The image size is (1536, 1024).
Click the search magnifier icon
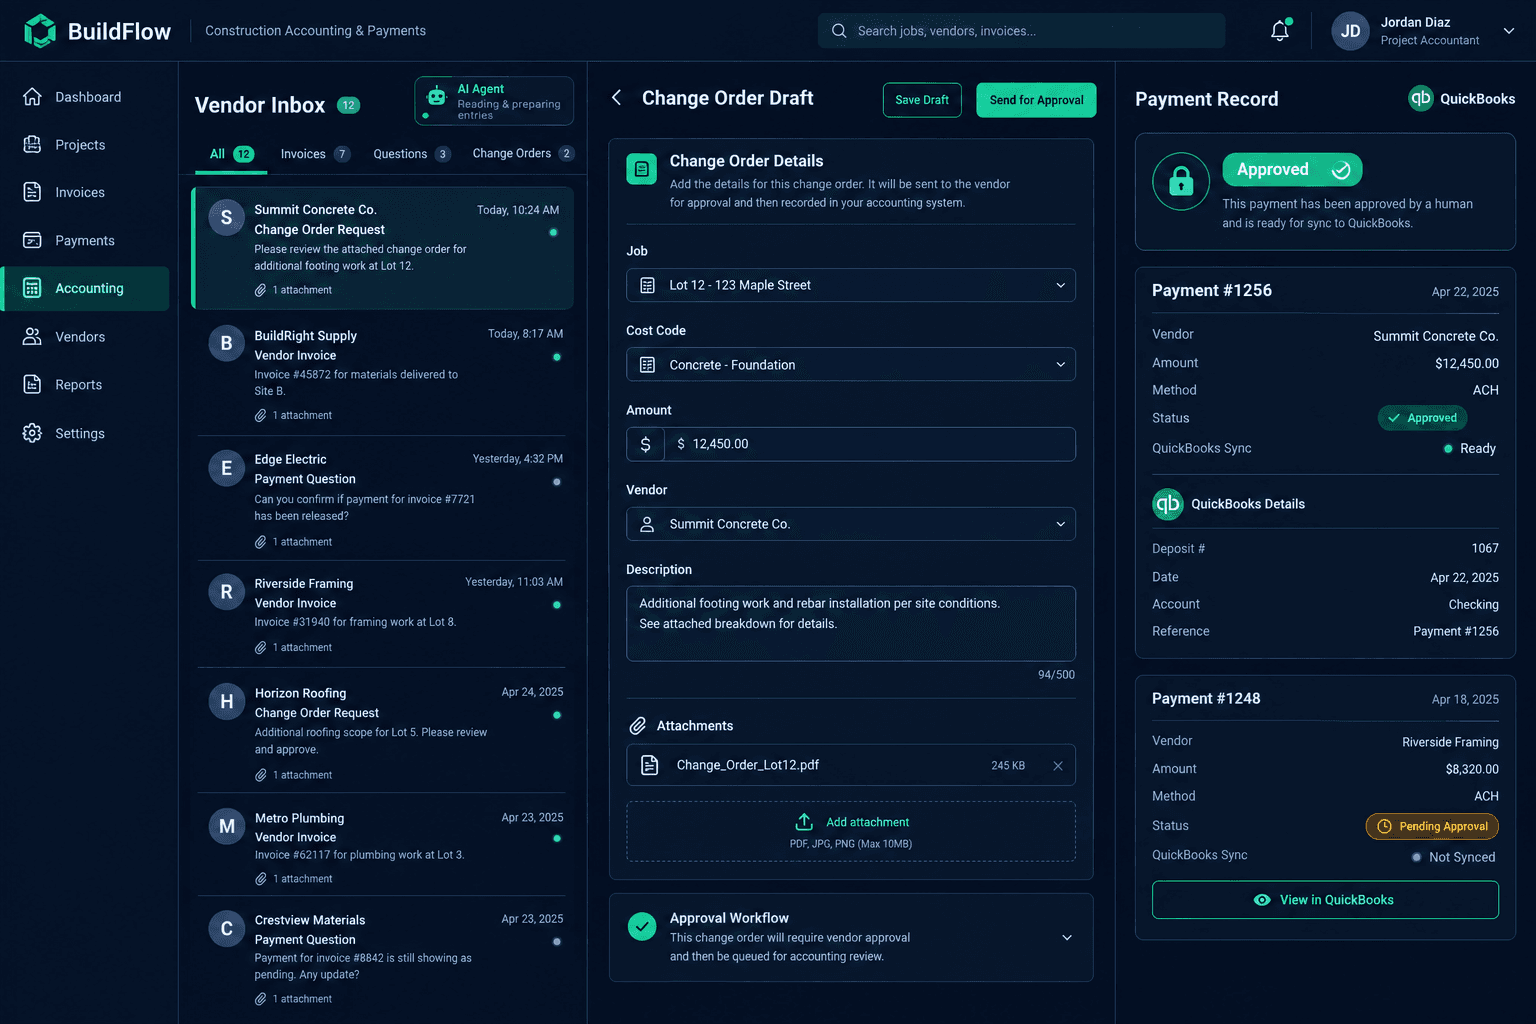click(839, 31)
